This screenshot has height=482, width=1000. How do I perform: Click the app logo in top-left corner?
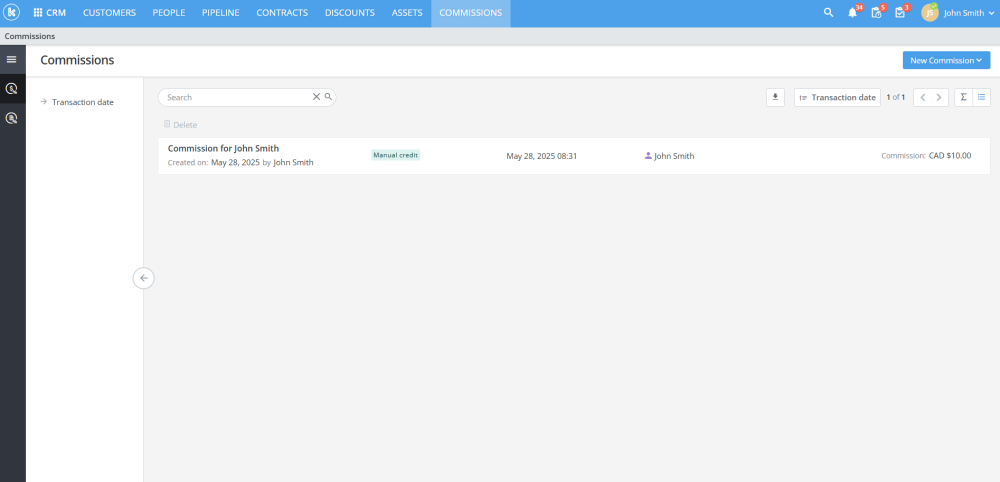[x=11, y=12]
